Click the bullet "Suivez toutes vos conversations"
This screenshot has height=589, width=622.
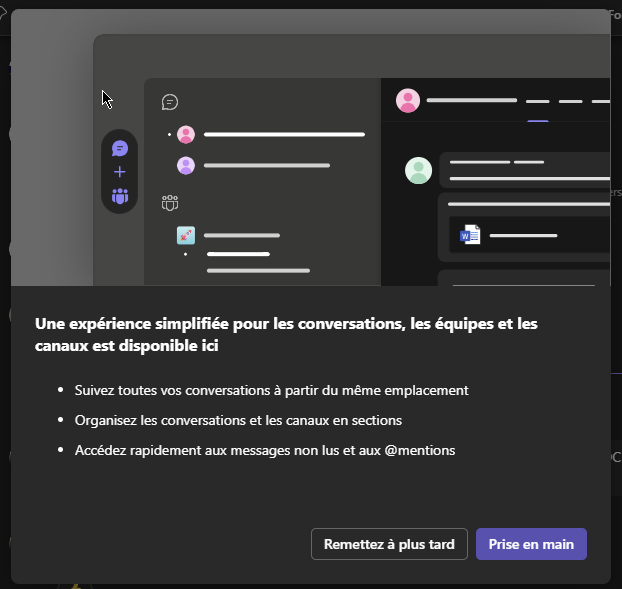pyautogui.click(x=271, y=390)
